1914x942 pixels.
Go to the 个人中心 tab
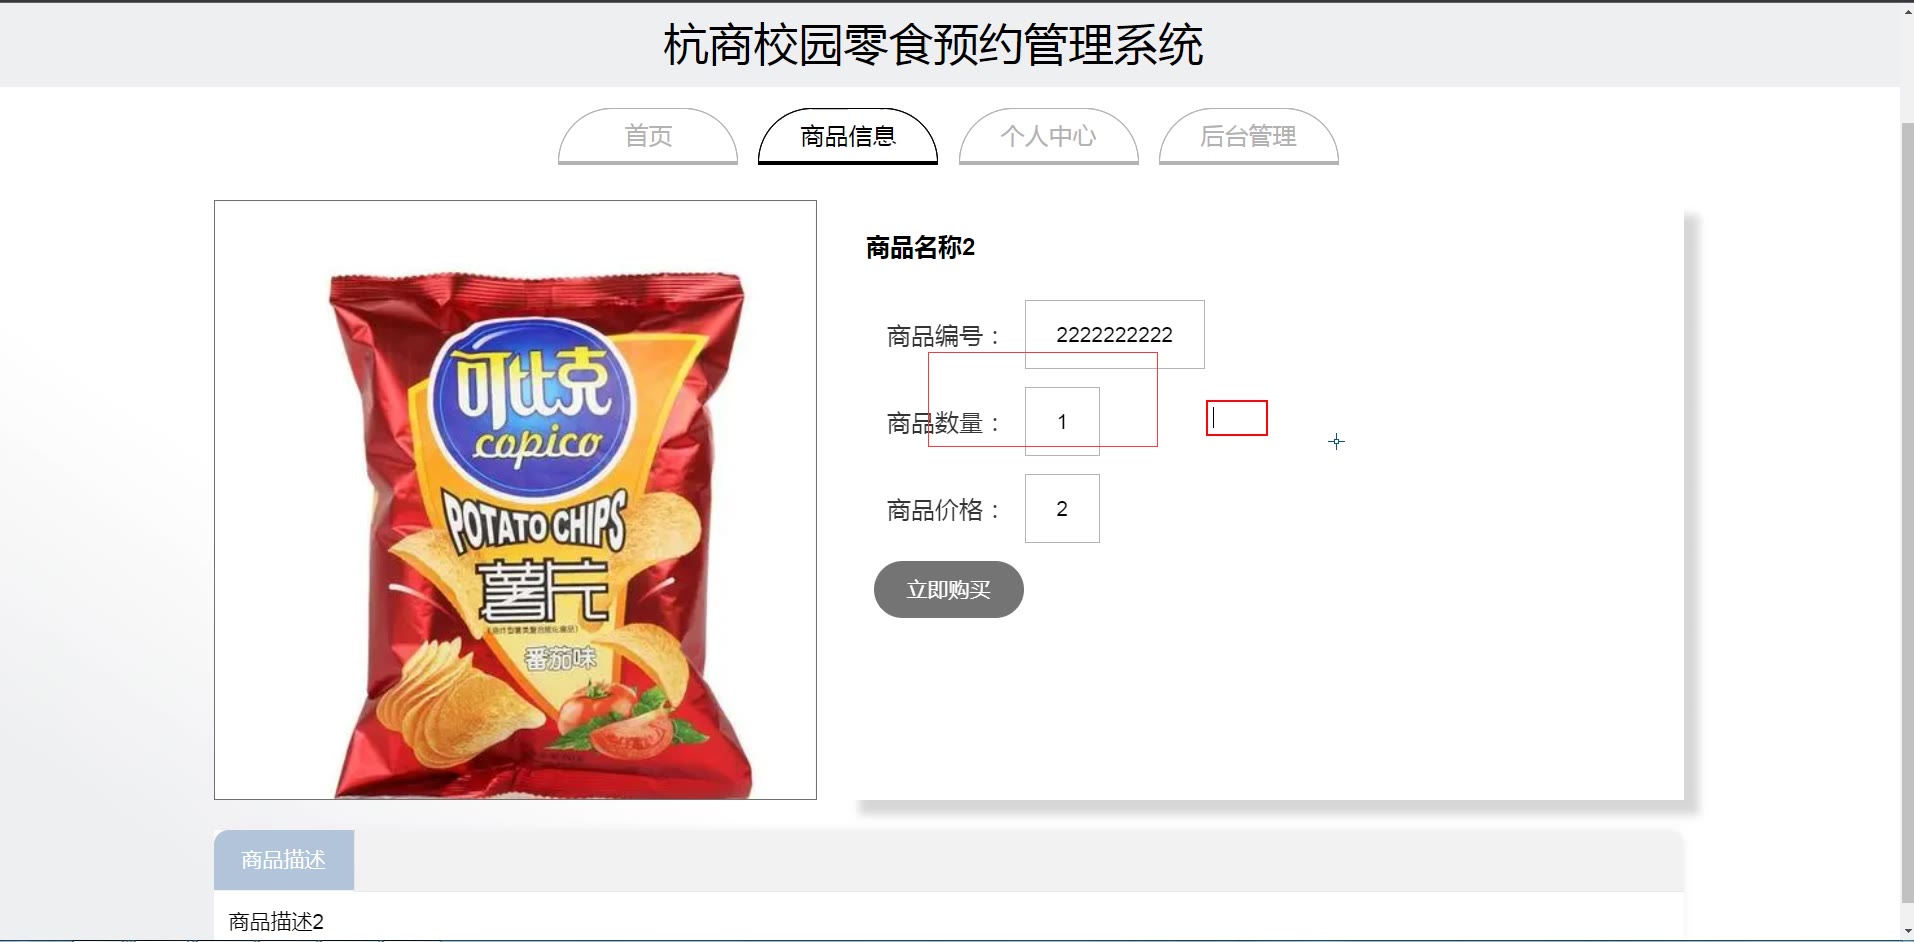coord(1048,136)
